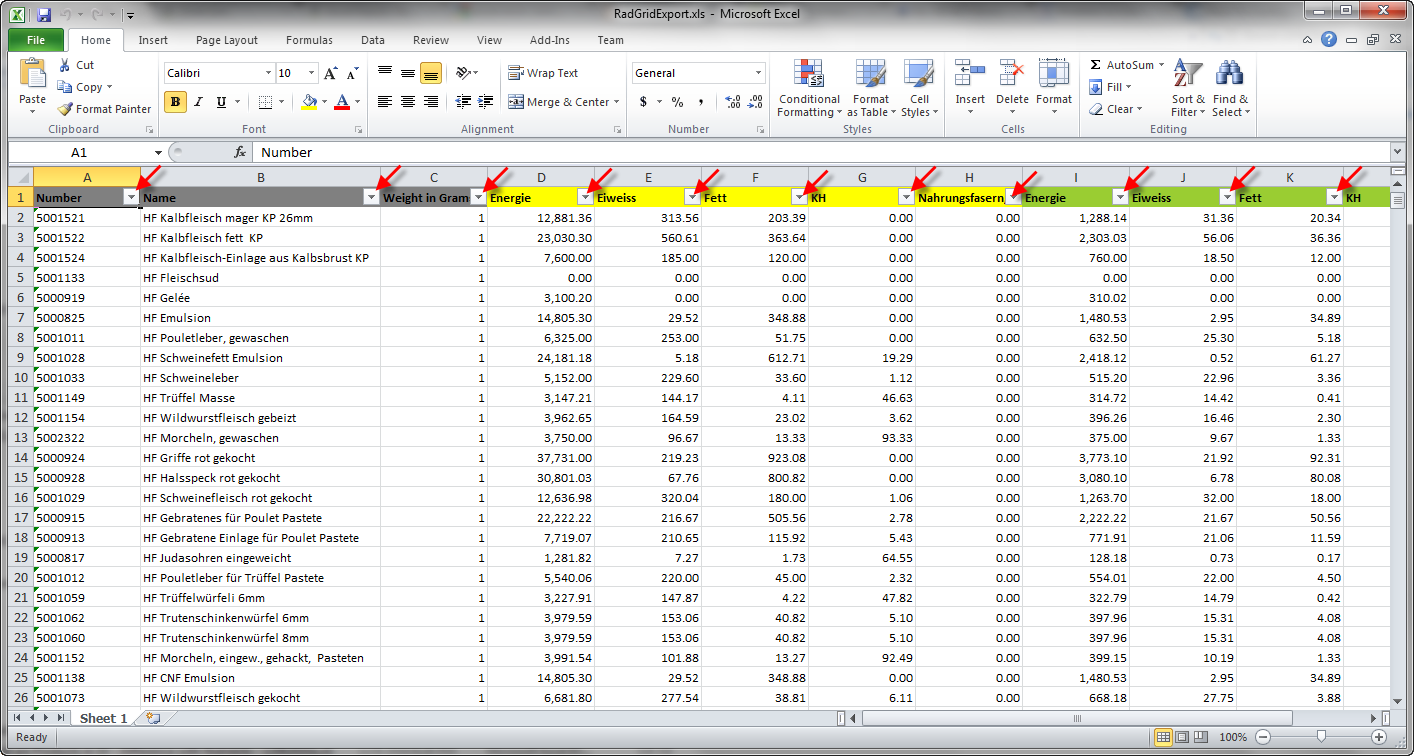Insert an AutoSum formula
Screen dimensions: 1414x756
(1128, 65)
